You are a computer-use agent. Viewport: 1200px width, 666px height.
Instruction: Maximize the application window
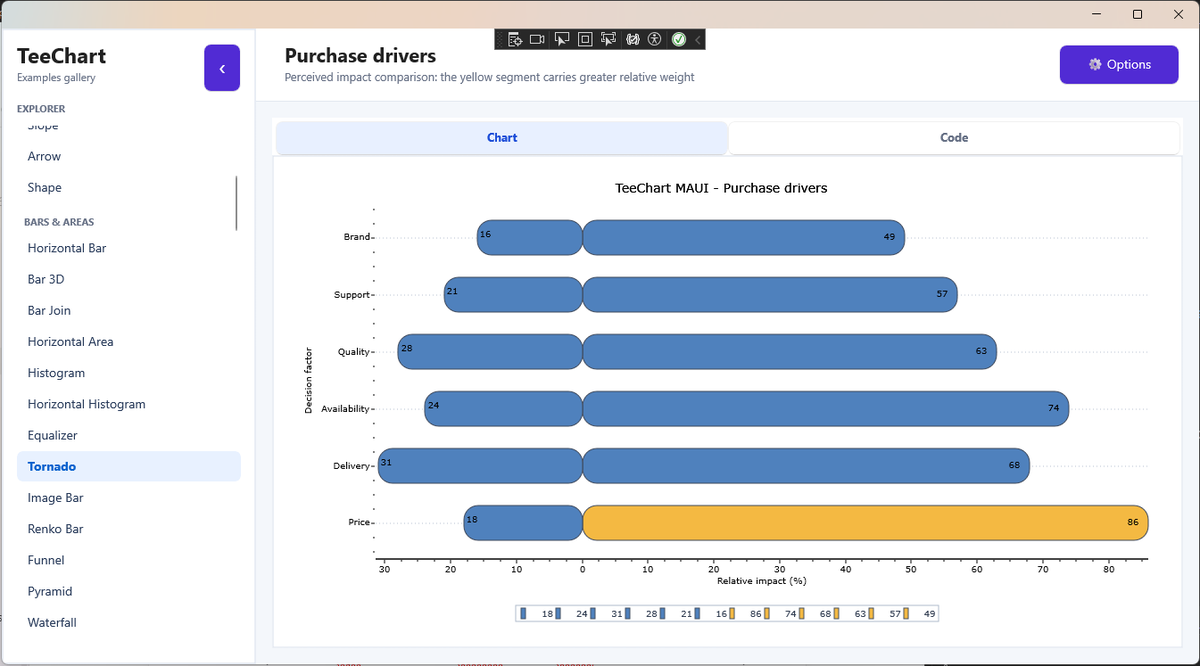tap(1137, 14)
